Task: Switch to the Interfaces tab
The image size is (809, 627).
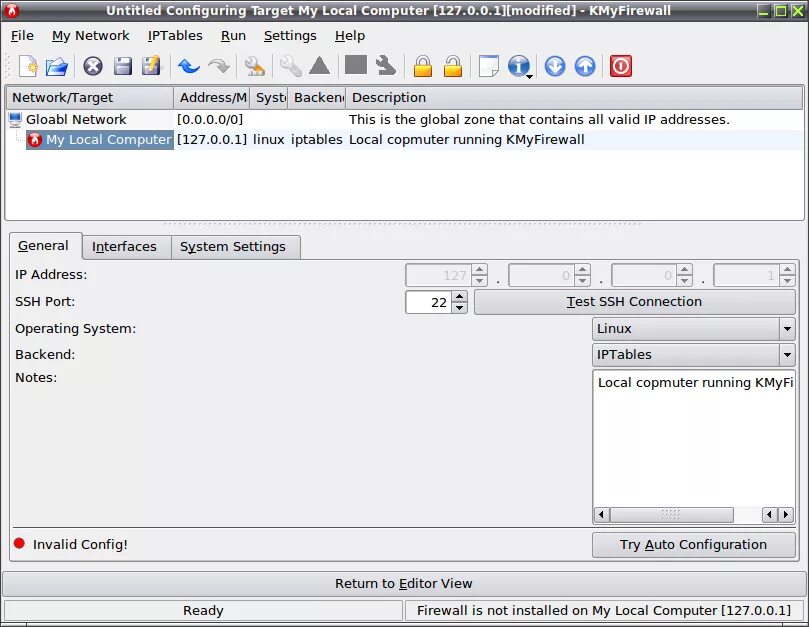Action: click(125, 246)
